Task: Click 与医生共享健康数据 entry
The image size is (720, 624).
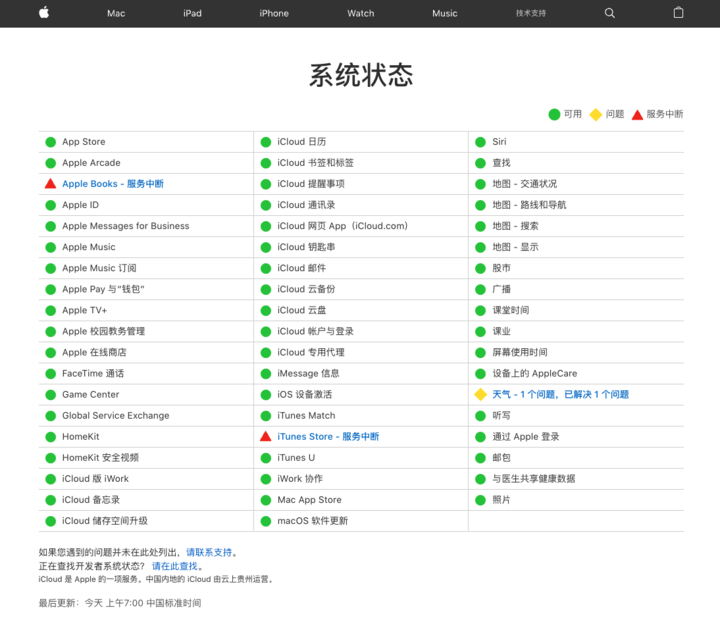Action: click(534, 479)
